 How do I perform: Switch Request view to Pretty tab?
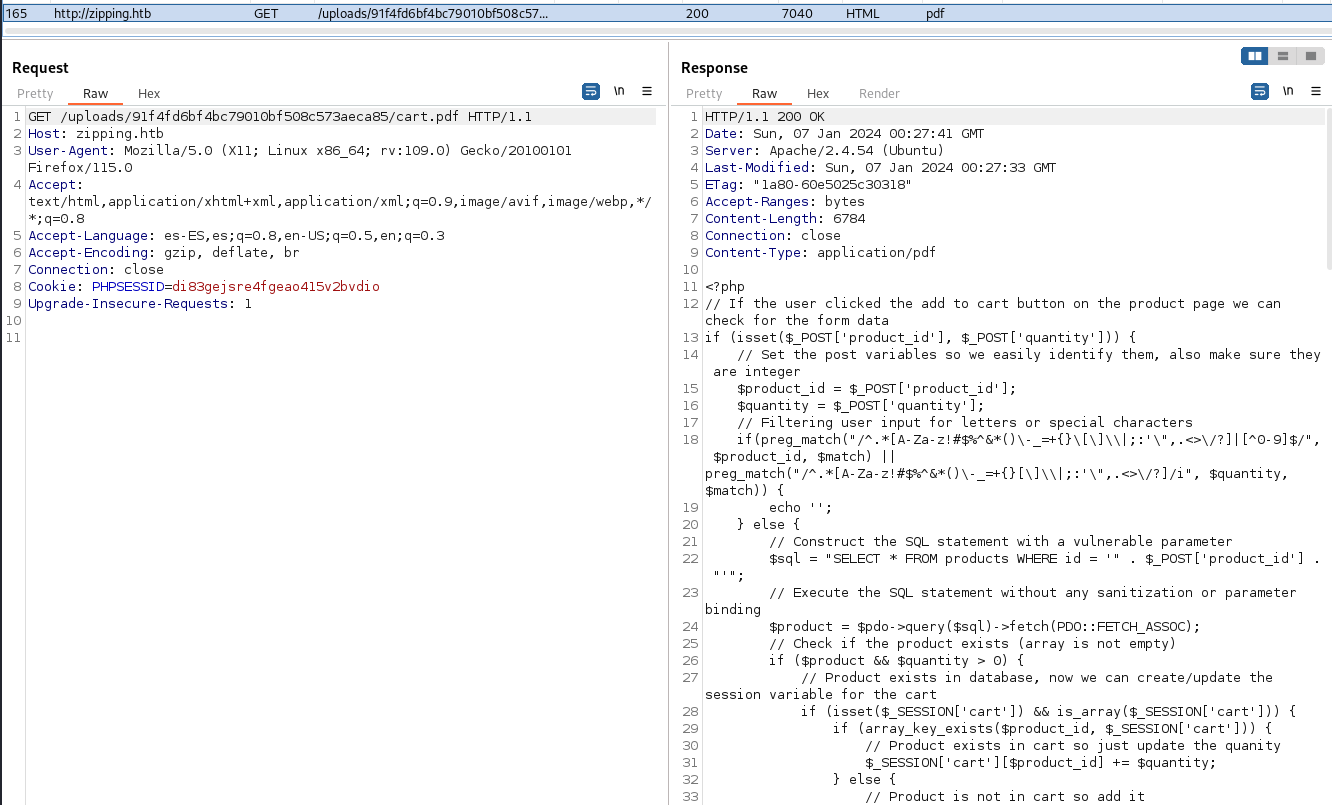point(35,93)
